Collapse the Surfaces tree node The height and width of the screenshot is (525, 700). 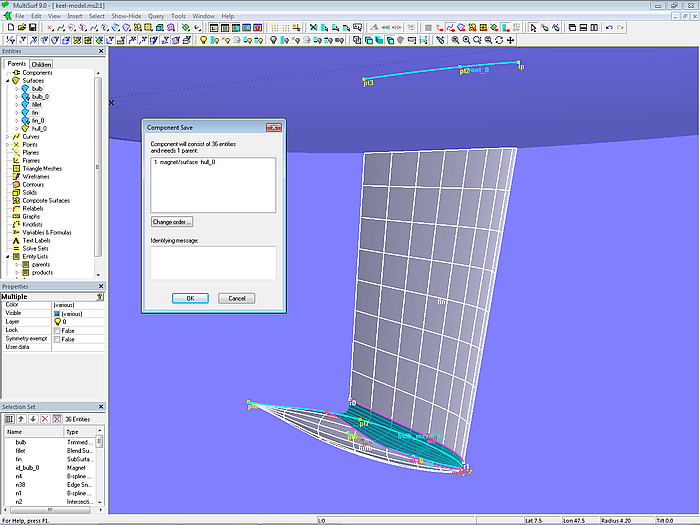click(x=8, y=80)
